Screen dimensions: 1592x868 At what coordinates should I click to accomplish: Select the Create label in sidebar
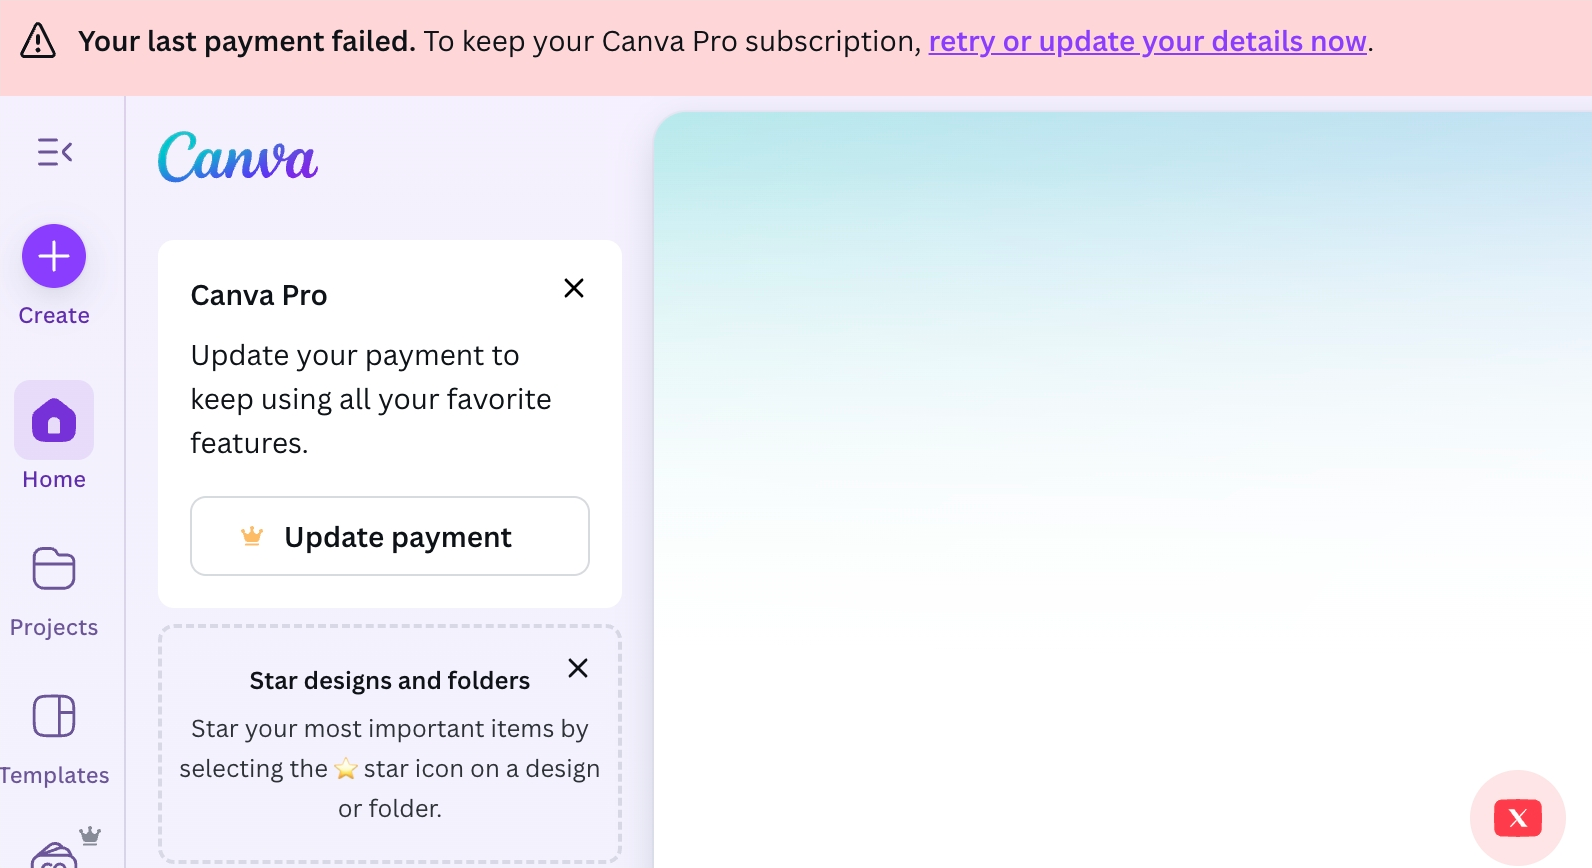(x=54, y=315)
